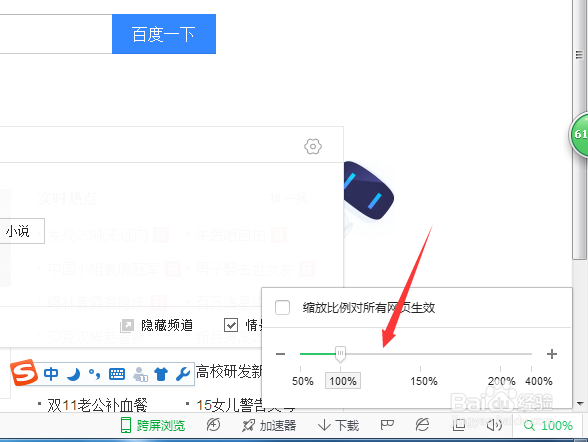Click the scrollbar down arrow
588x442 pixels.
point(580,404)
